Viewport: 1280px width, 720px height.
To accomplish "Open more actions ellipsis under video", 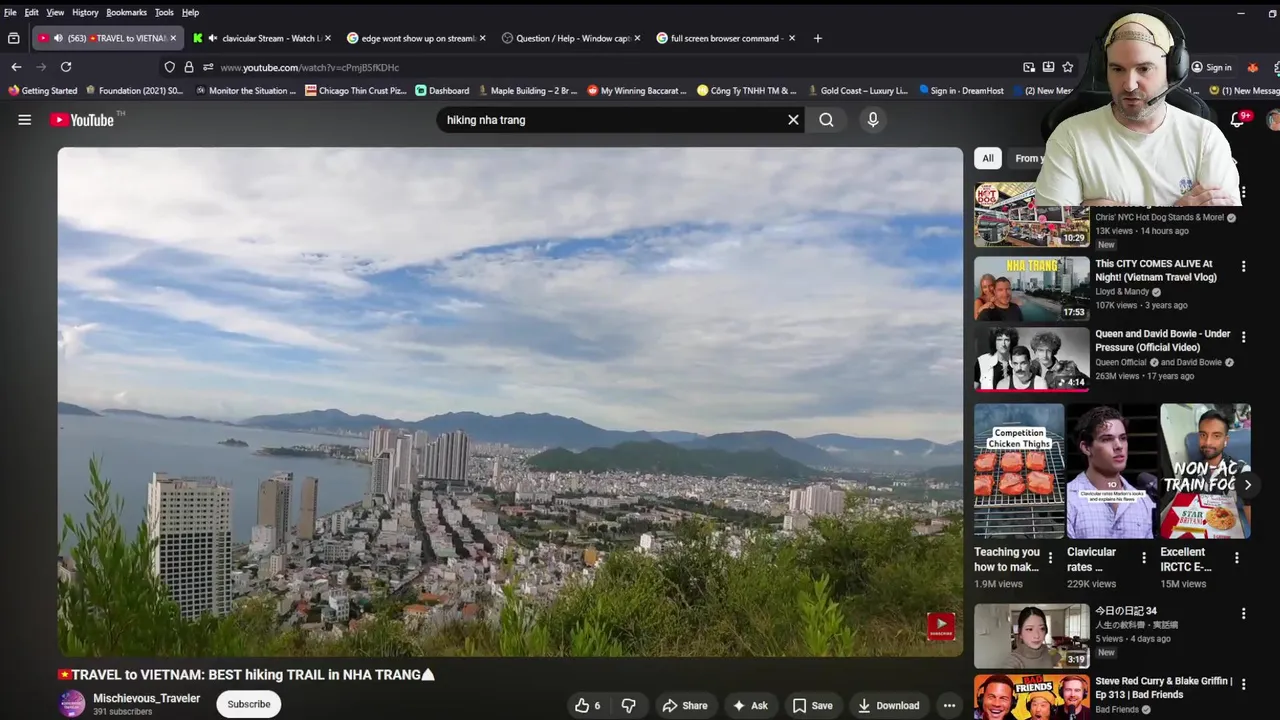I will coord(949,705).
